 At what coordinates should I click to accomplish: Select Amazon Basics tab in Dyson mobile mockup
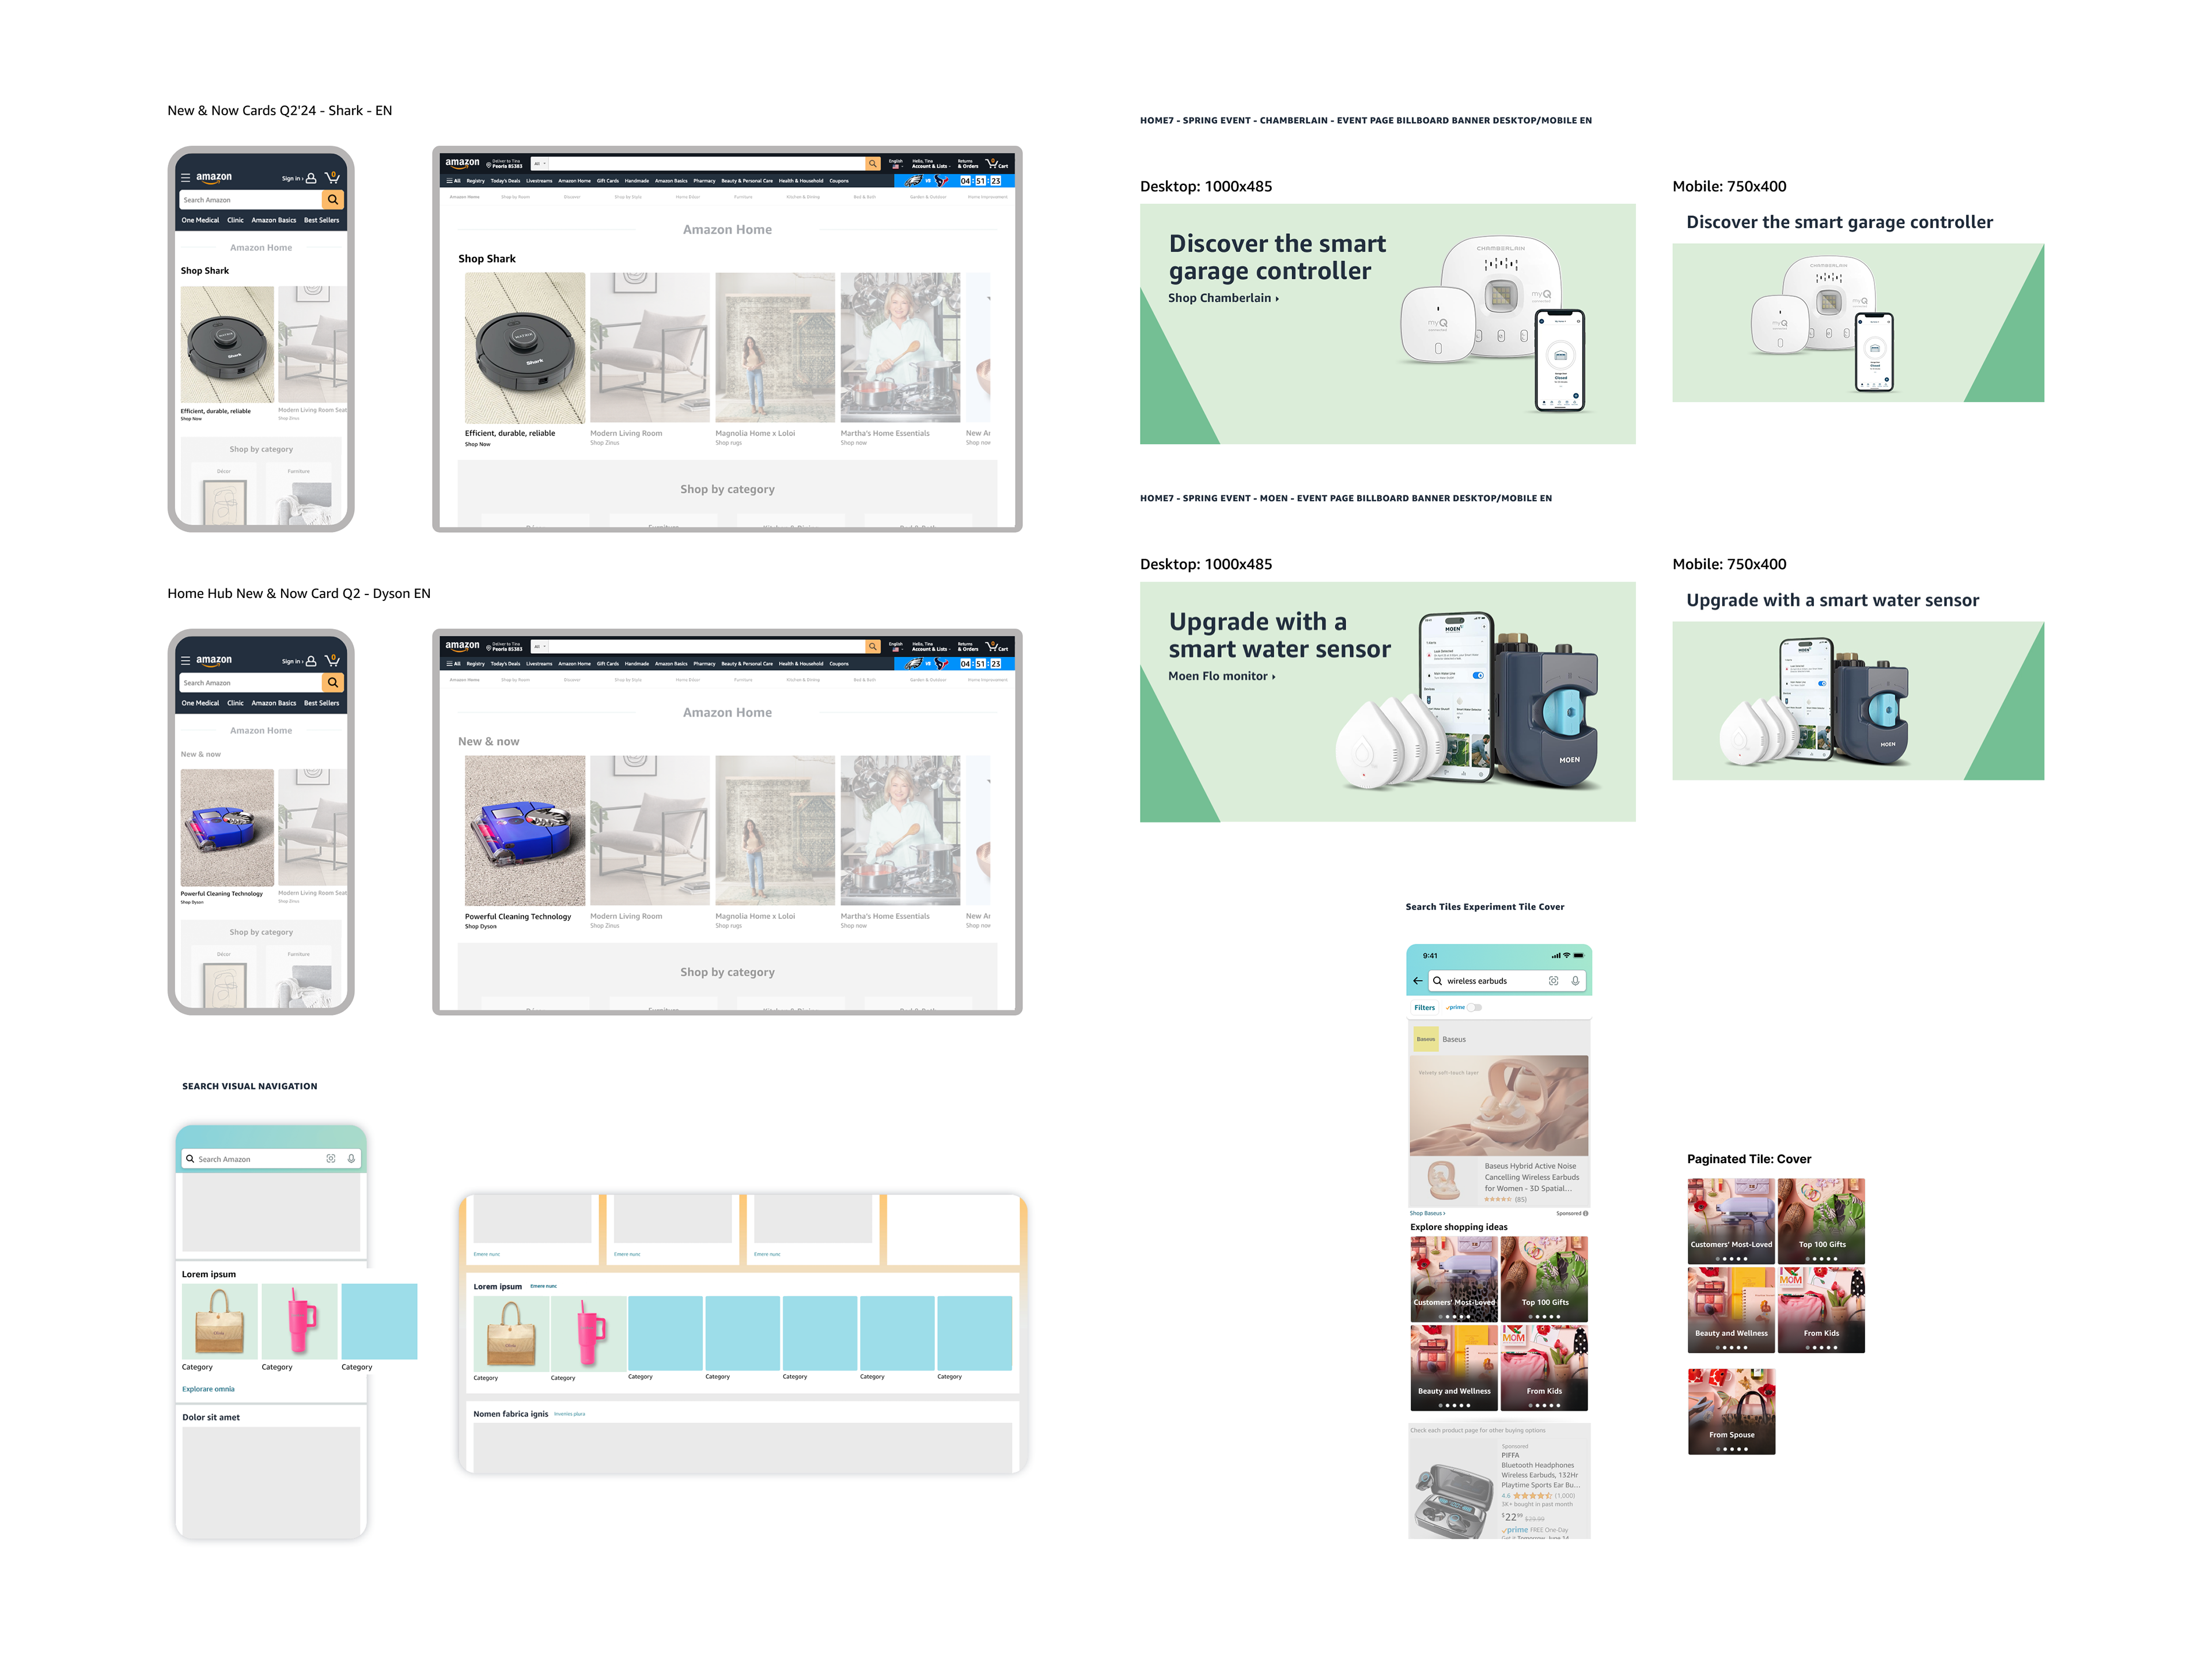274,703
